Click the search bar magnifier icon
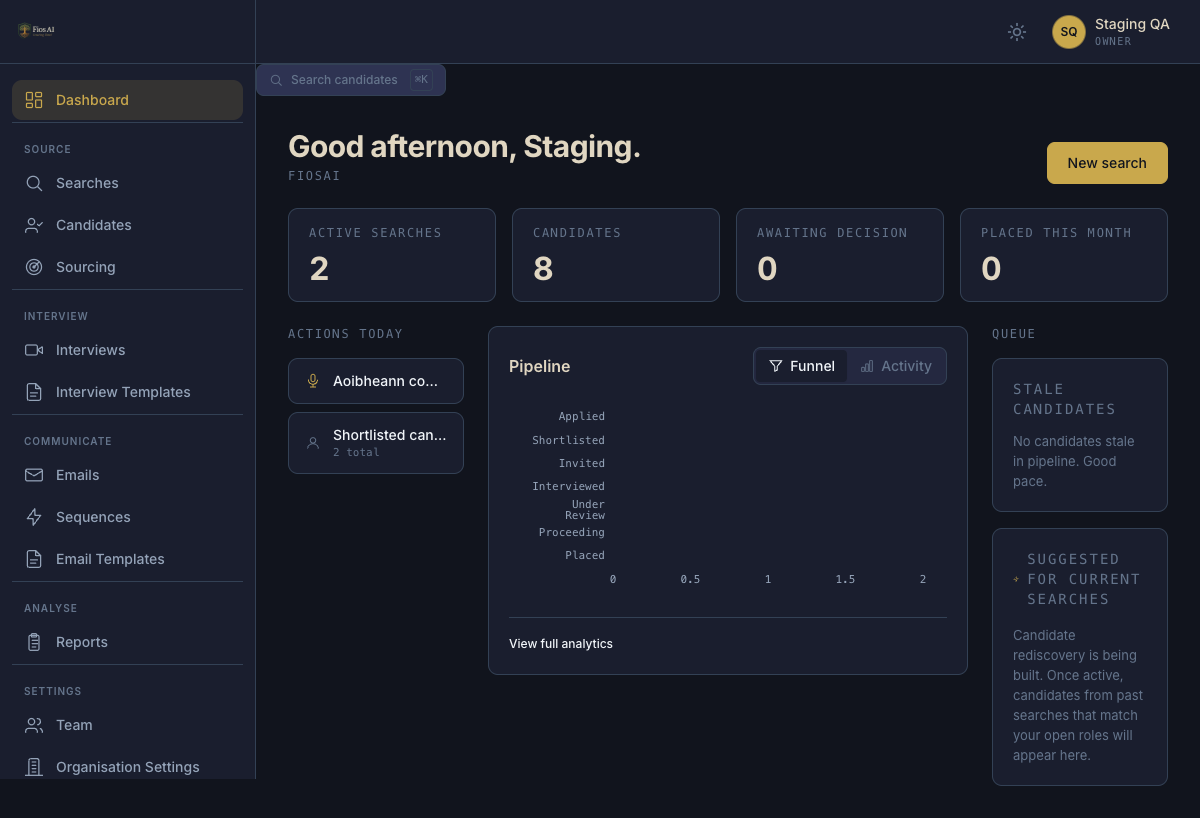1200x818 pixels. point(276,80)
